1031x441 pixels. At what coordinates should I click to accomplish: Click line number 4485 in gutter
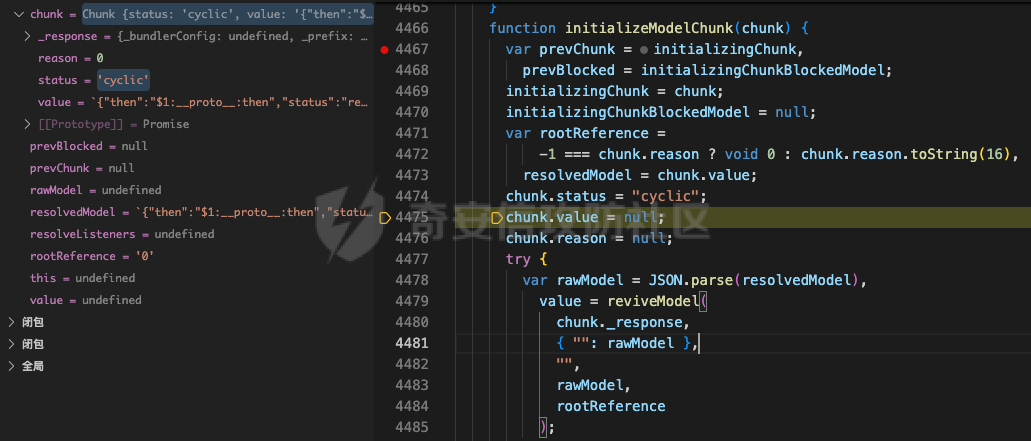(x=412, y=427)
